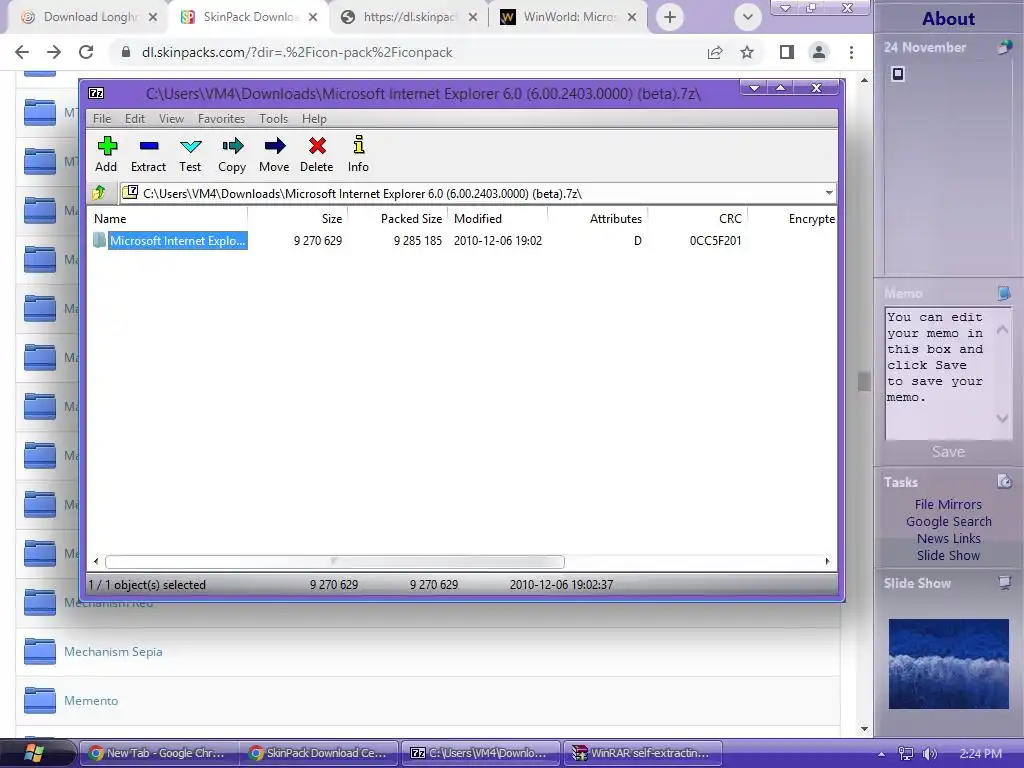Expand the 7-Zip address path dropdown

[x=829, y=193]
